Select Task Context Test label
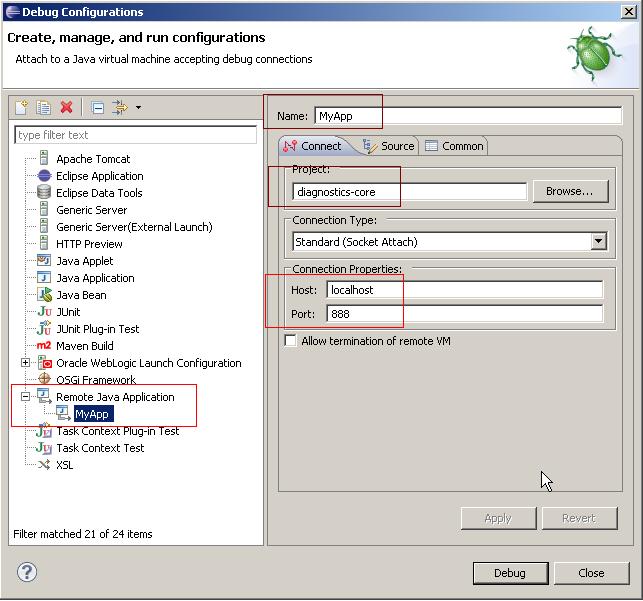 coord(100,448)
